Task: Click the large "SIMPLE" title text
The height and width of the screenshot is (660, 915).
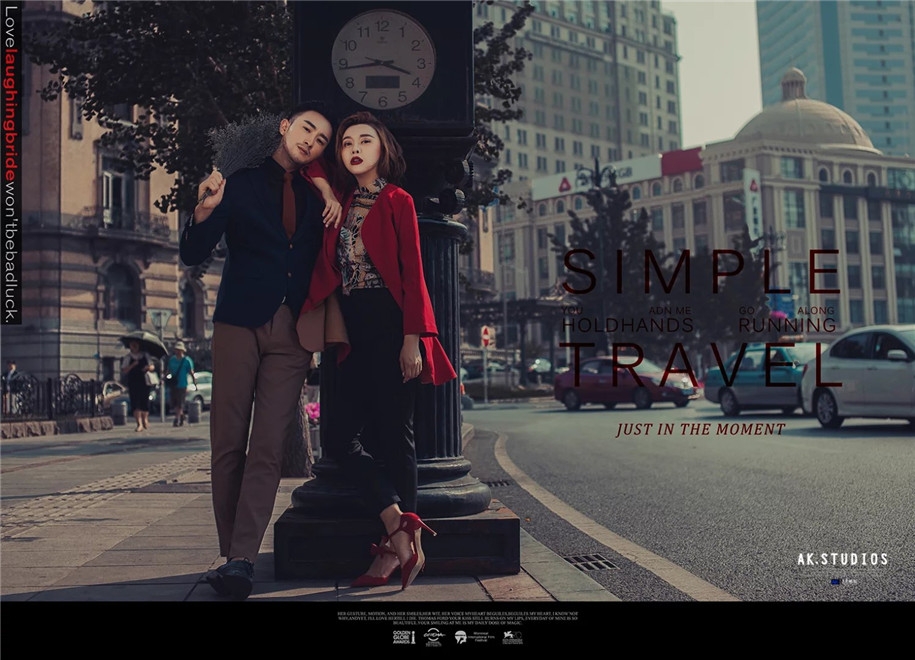Action: coord(701,271)
